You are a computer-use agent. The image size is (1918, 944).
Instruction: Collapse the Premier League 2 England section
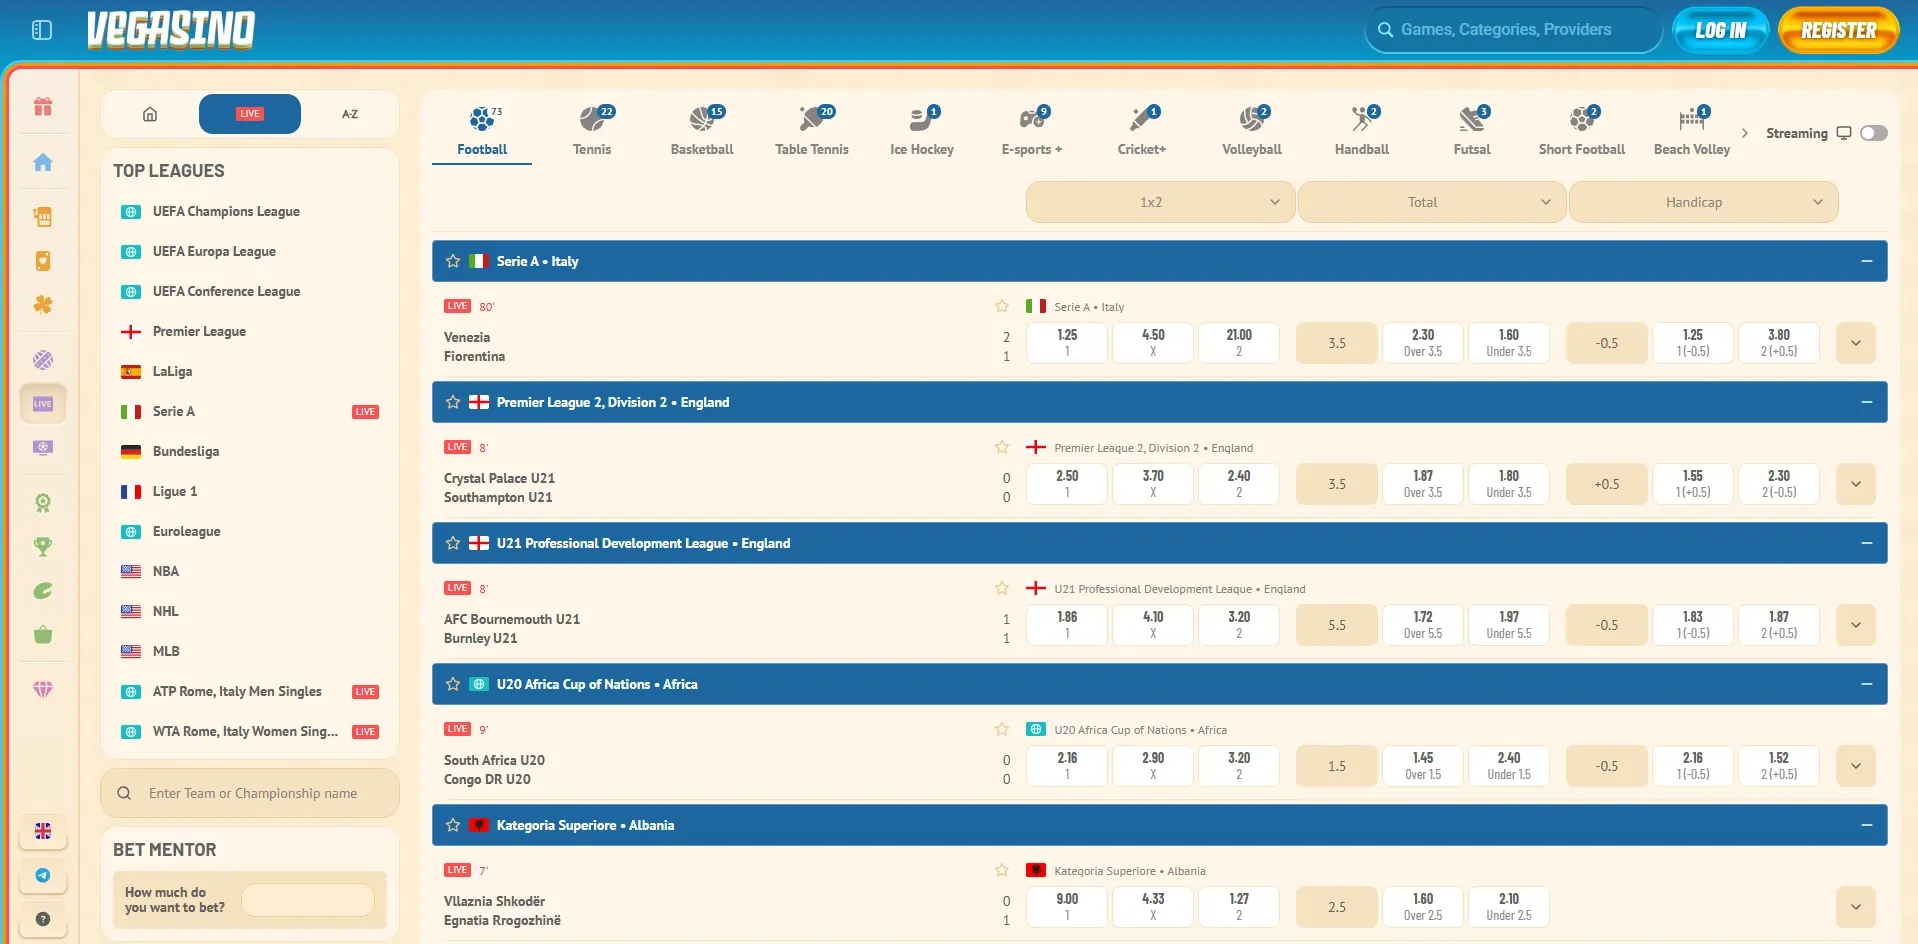pyautogui.click(x=1866, y=402)
